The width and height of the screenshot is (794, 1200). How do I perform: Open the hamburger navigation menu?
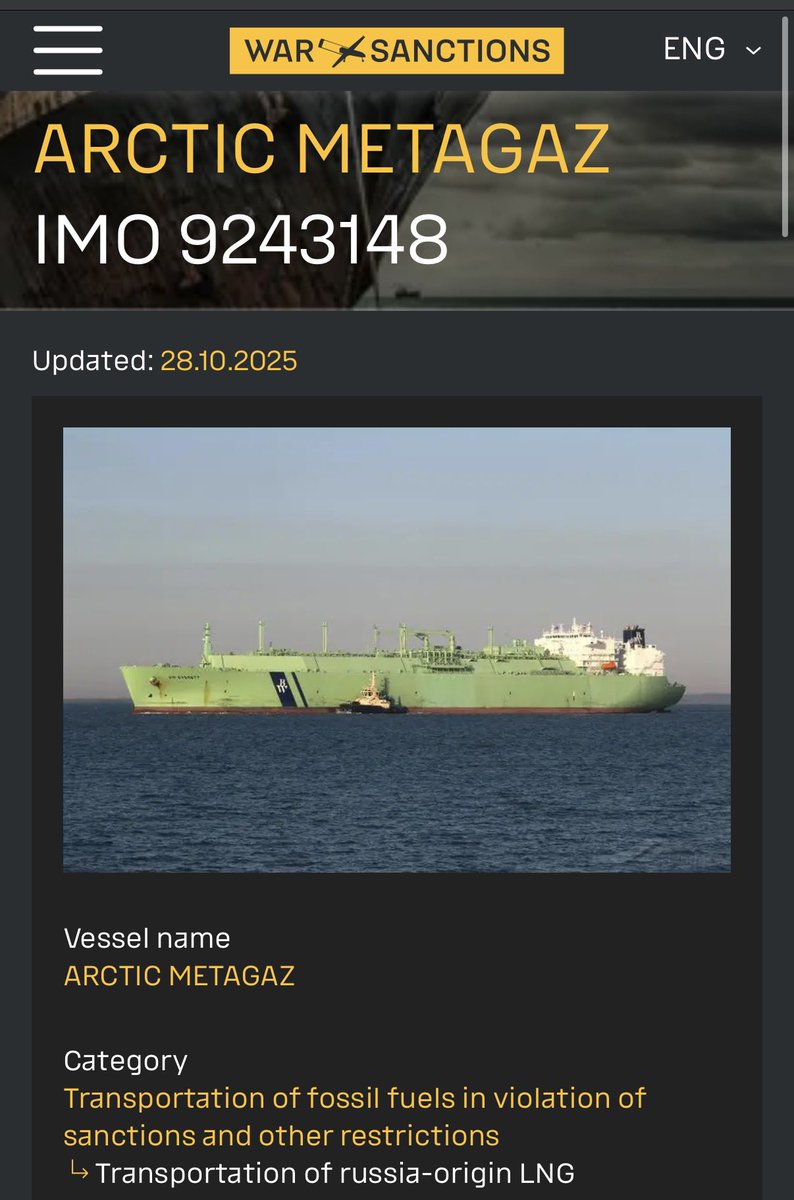(68, 49)
